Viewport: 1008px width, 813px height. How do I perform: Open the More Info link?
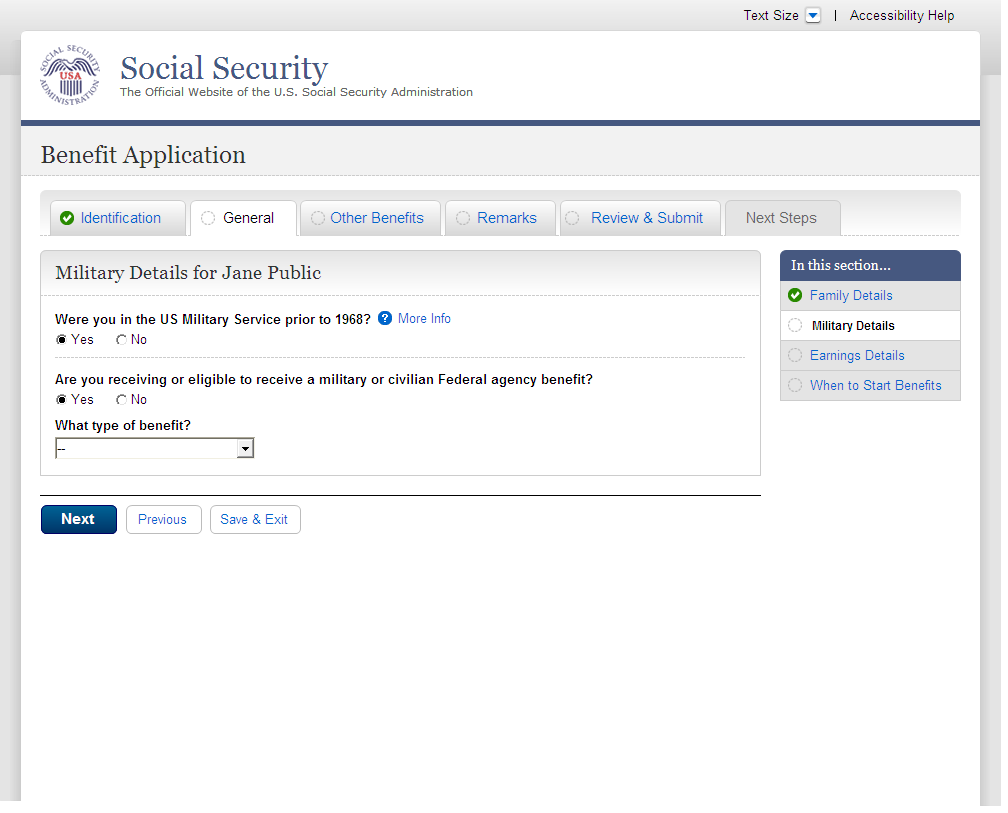[424, 319]
